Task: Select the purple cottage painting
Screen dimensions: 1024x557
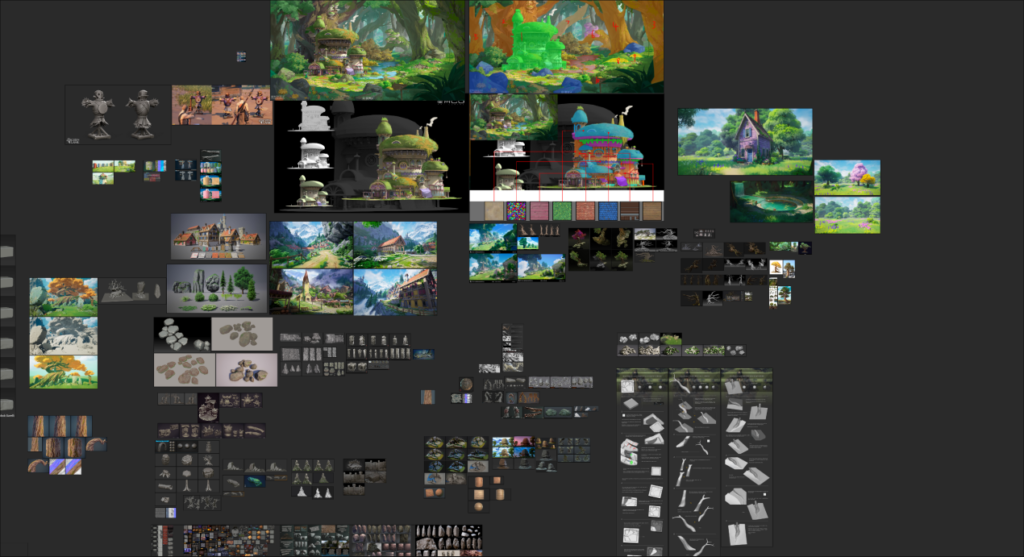Action: [744, 142]
